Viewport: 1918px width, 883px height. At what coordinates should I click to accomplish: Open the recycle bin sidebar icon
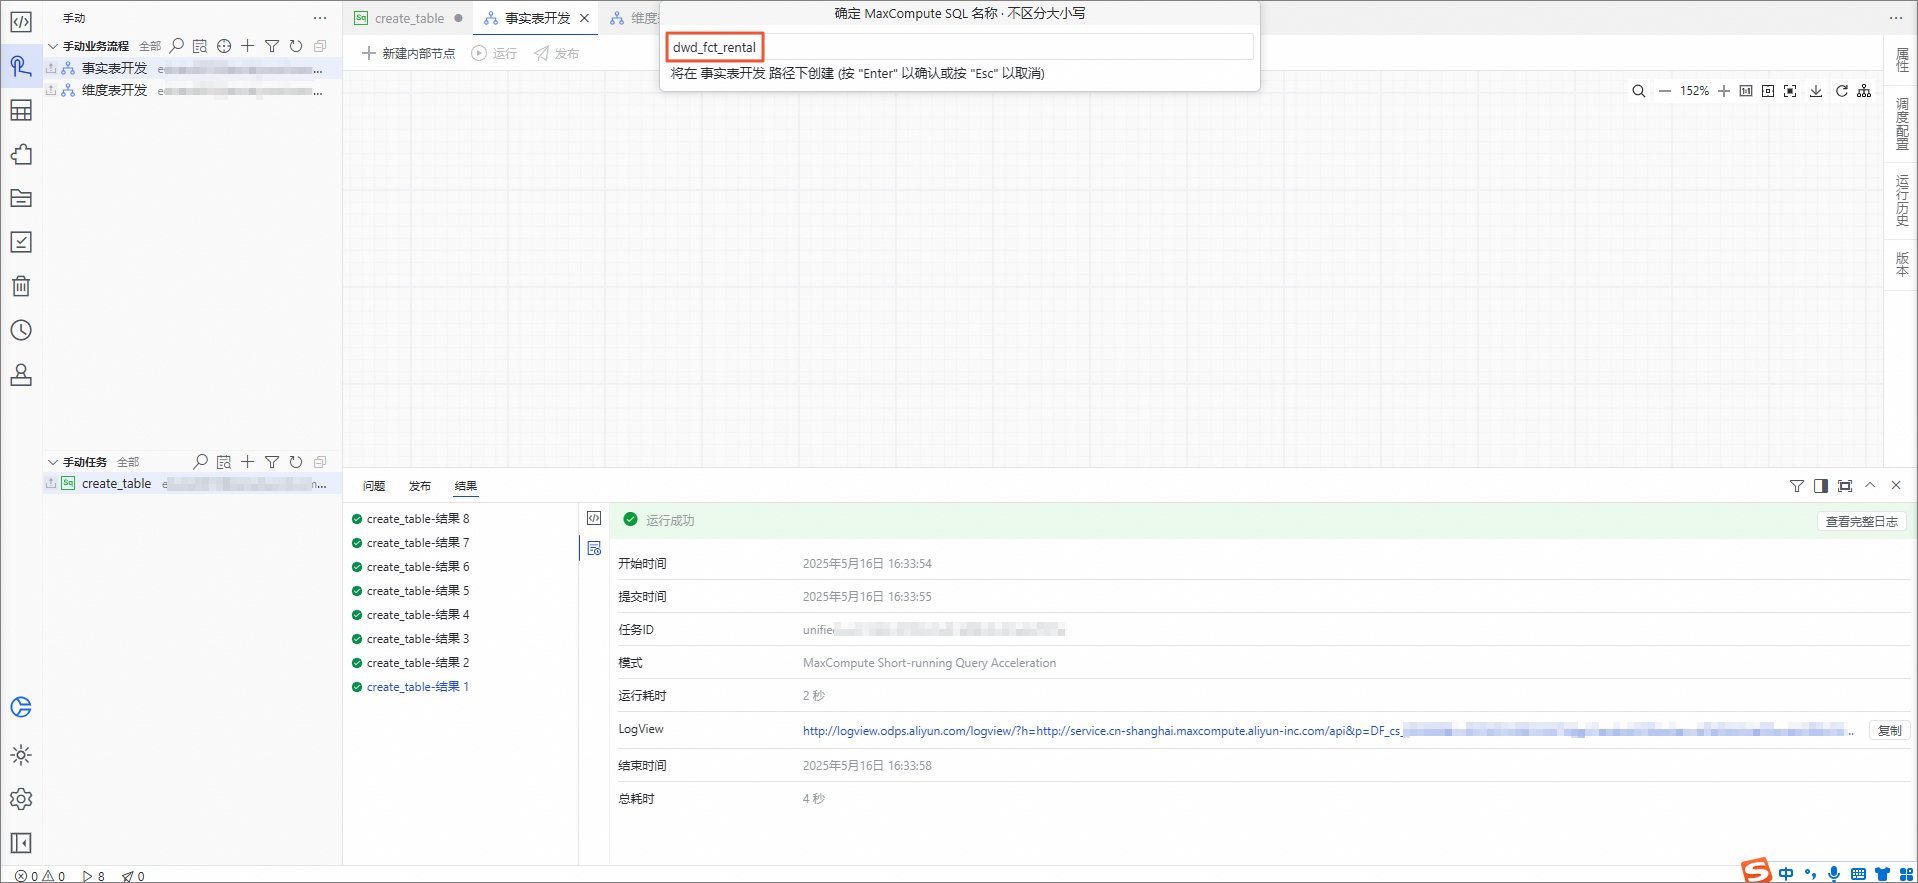[21, 286]
